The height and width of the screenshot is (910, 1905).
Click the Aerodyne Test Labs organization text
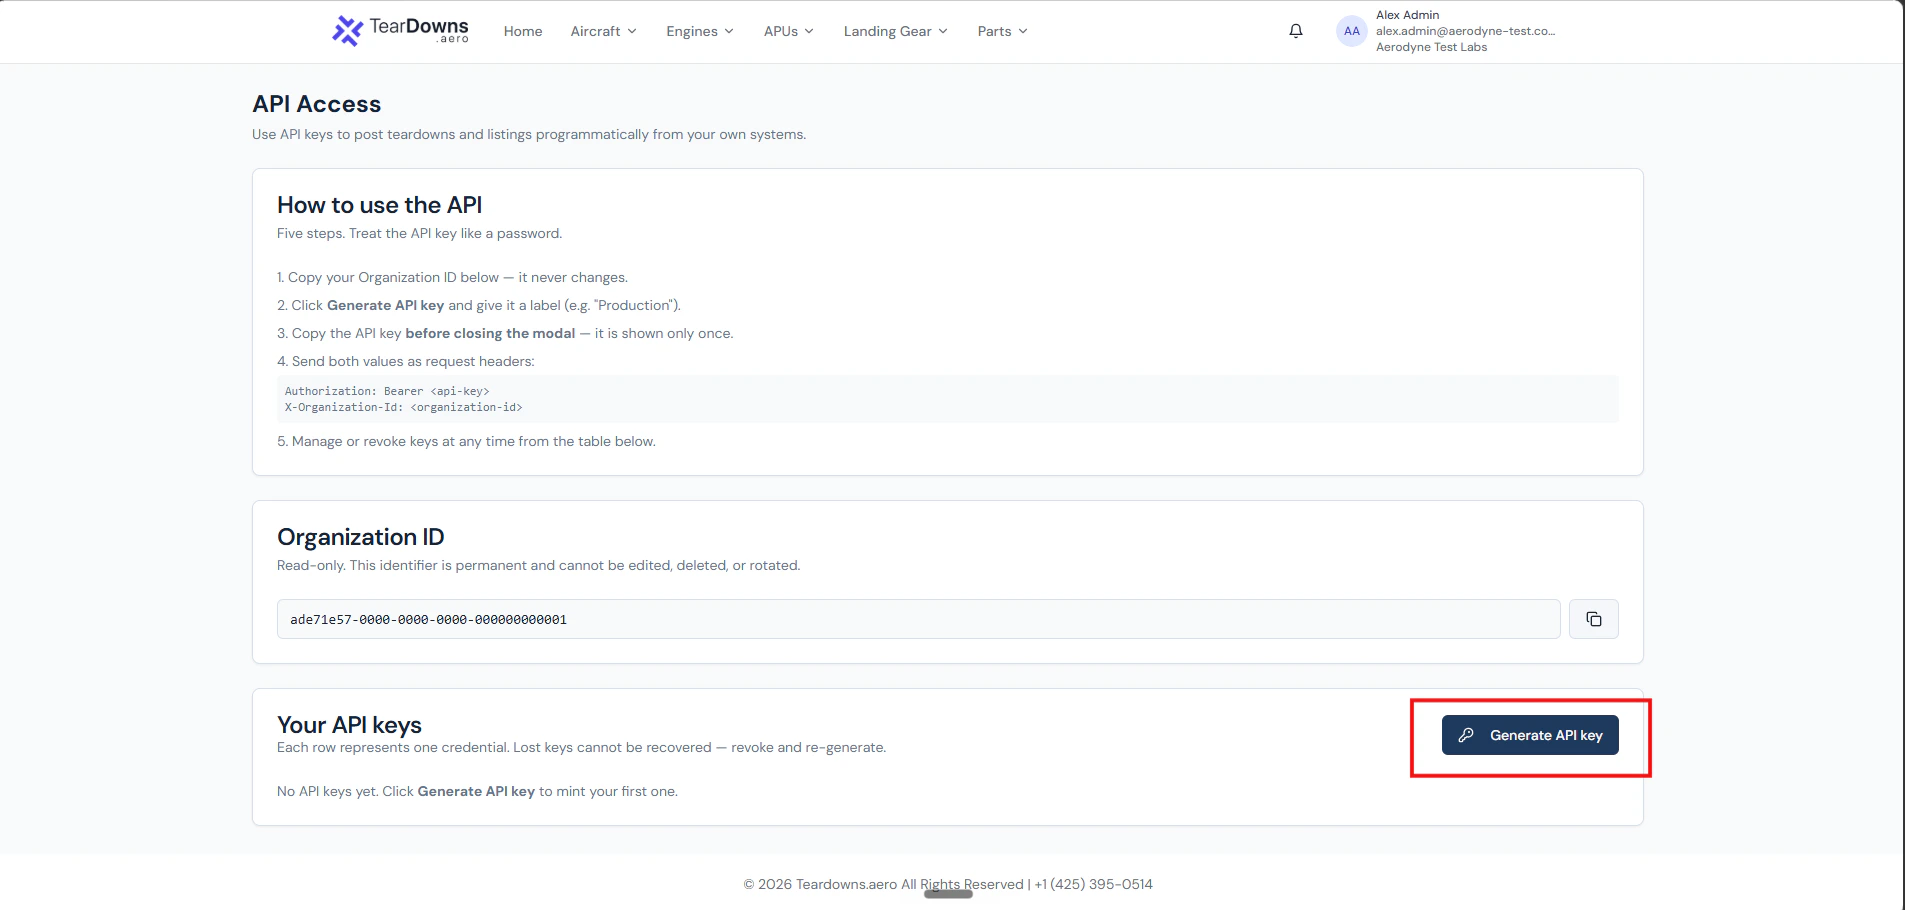[x=1431, y=47]
